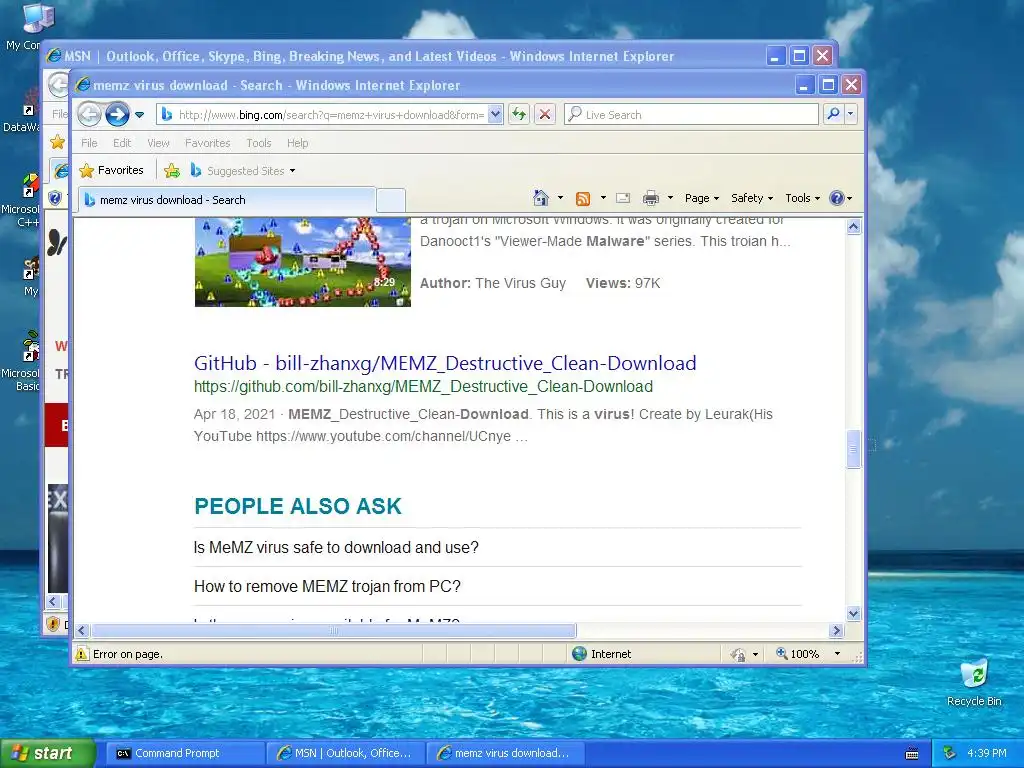
Task: Click the vertical scrollbar up arrow
Action: coord(854,227)
